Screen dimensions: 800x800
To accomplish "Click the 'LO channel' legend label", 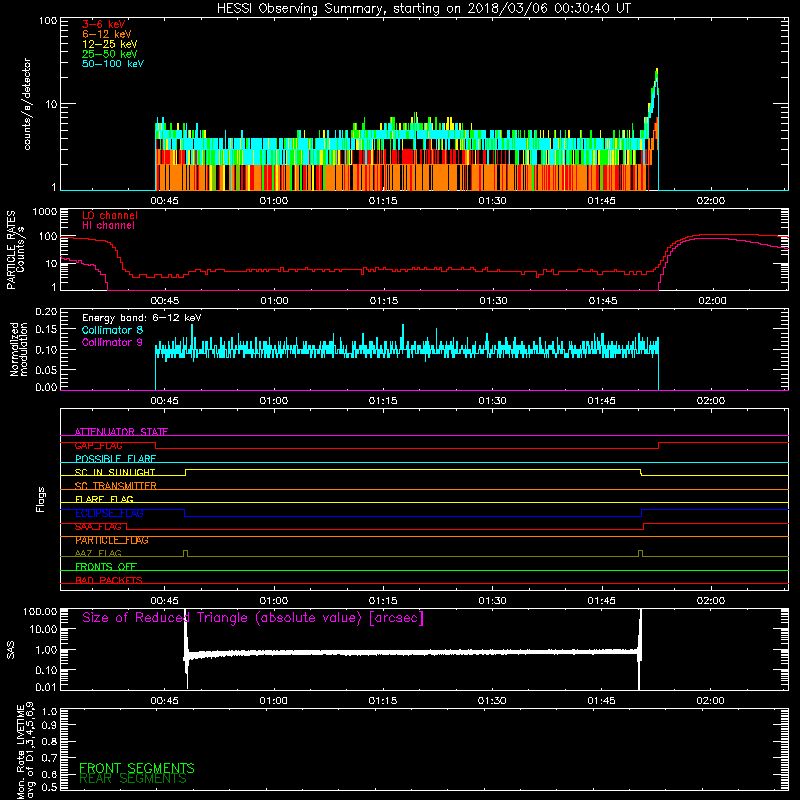I will click(110, 216).
